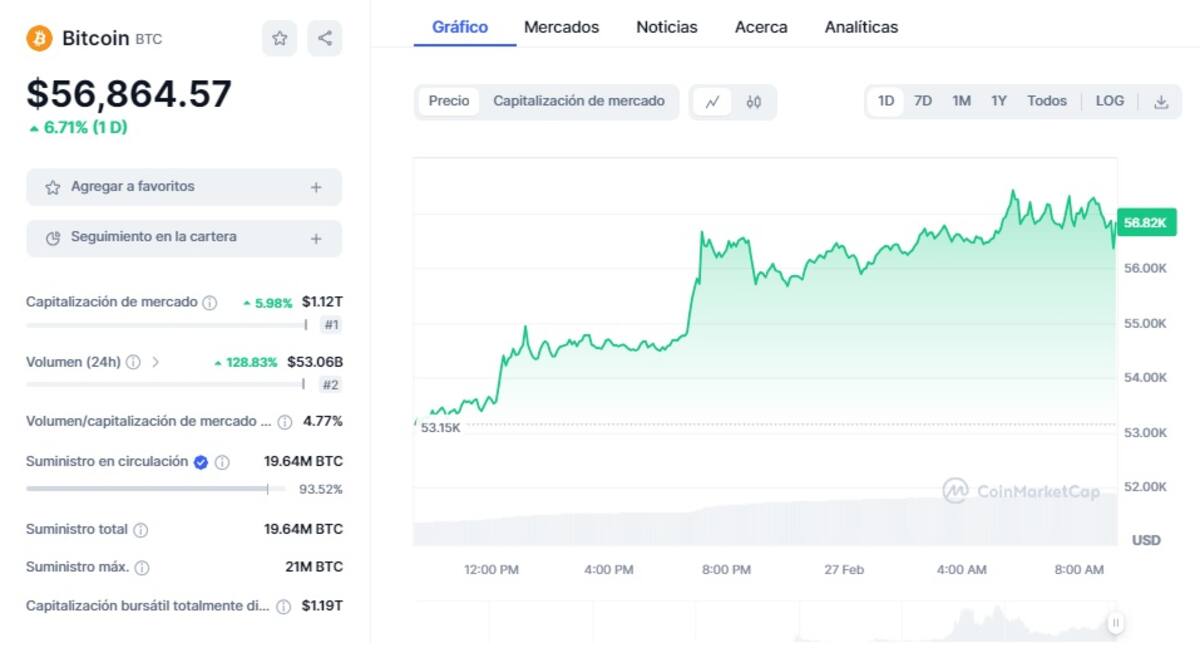Click the timeline range slider handle

1115,623
